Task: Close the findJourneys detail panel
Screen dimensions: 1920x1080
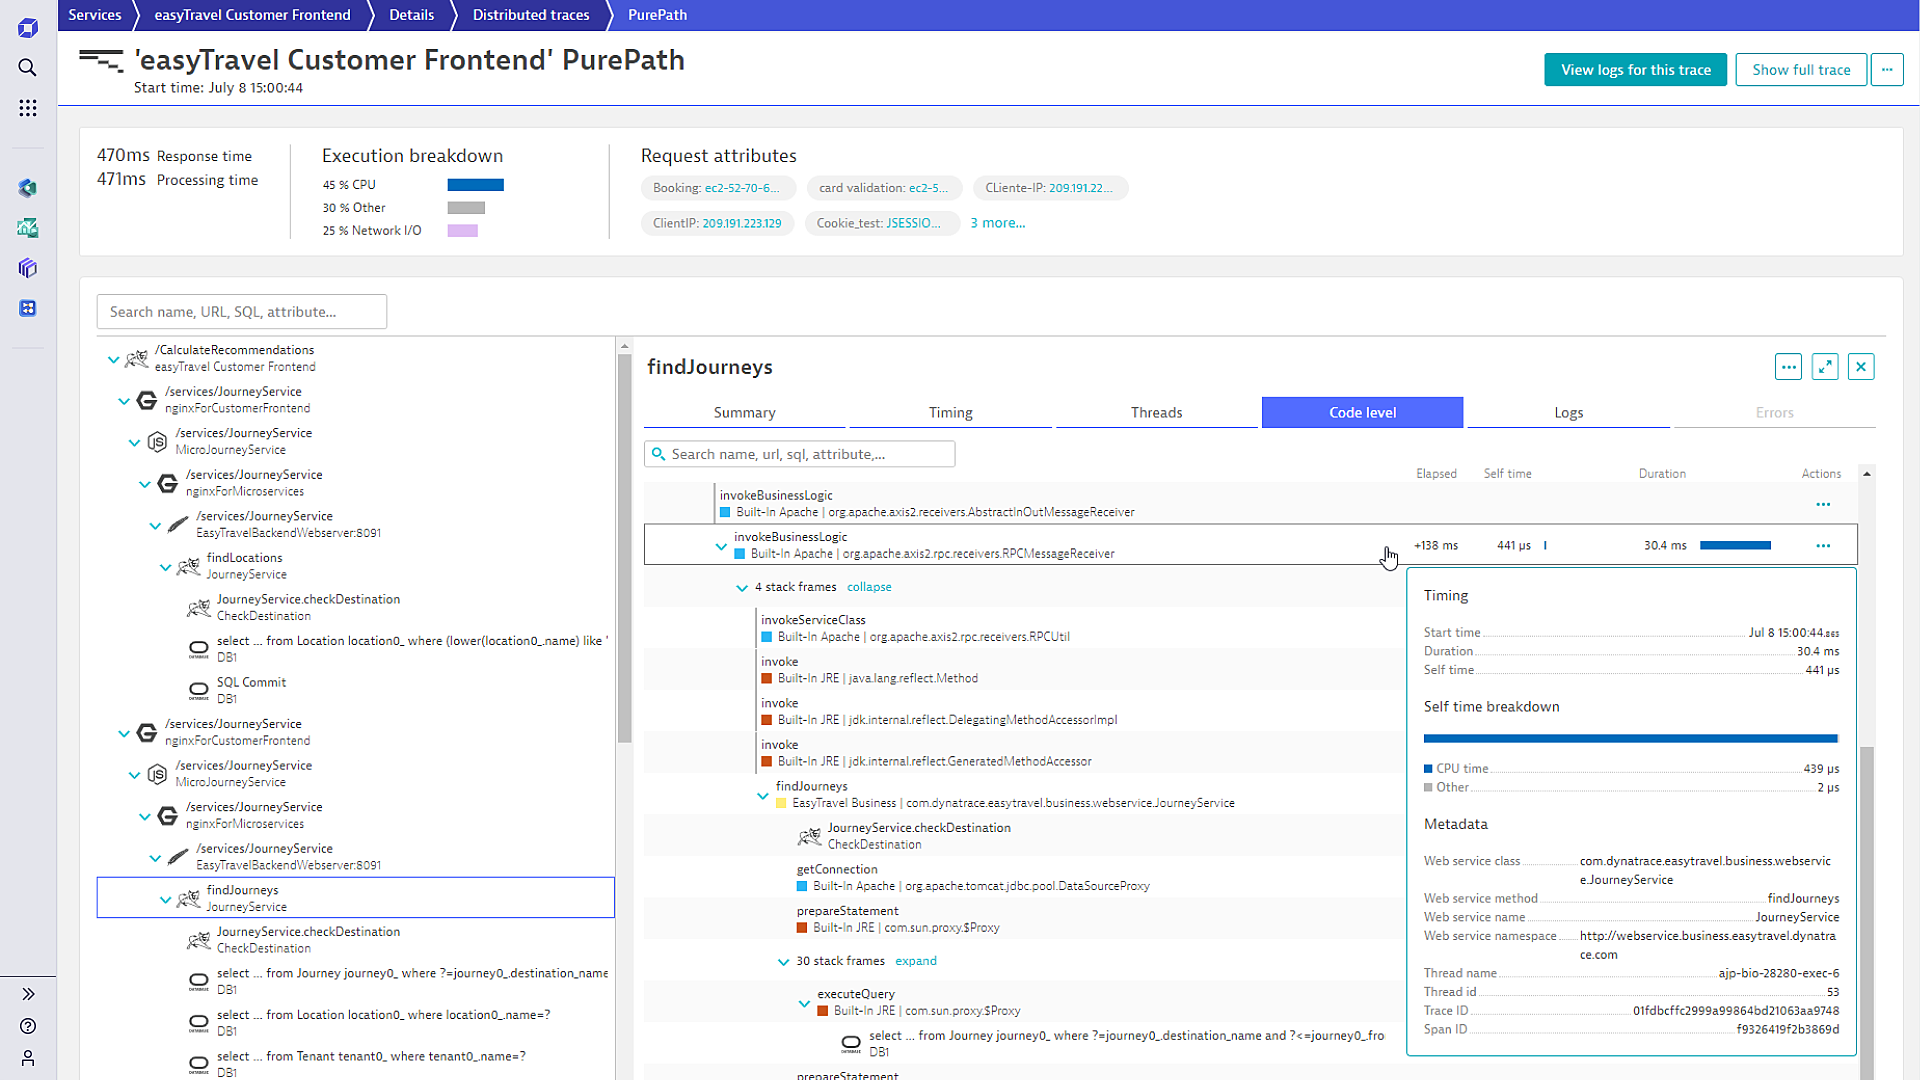Action: (1861, 367)
